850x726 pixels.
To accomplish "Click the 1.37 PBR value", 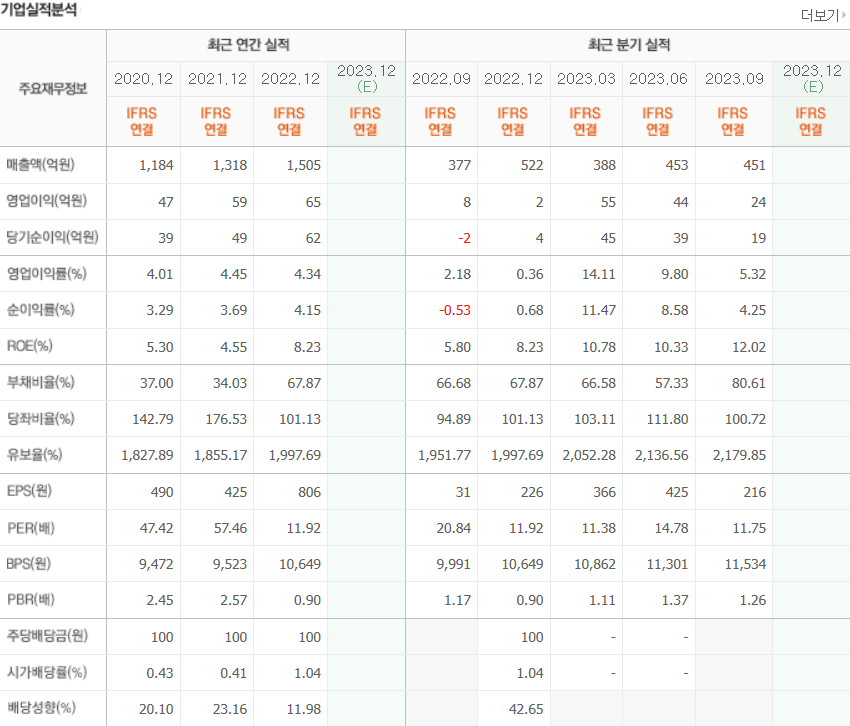I will pyautogui.click(x=675, y=600).
